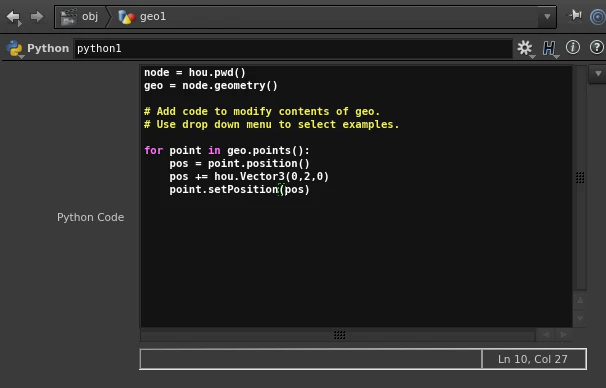
Task: Open the obj network path segment
Action: (80, 17)
